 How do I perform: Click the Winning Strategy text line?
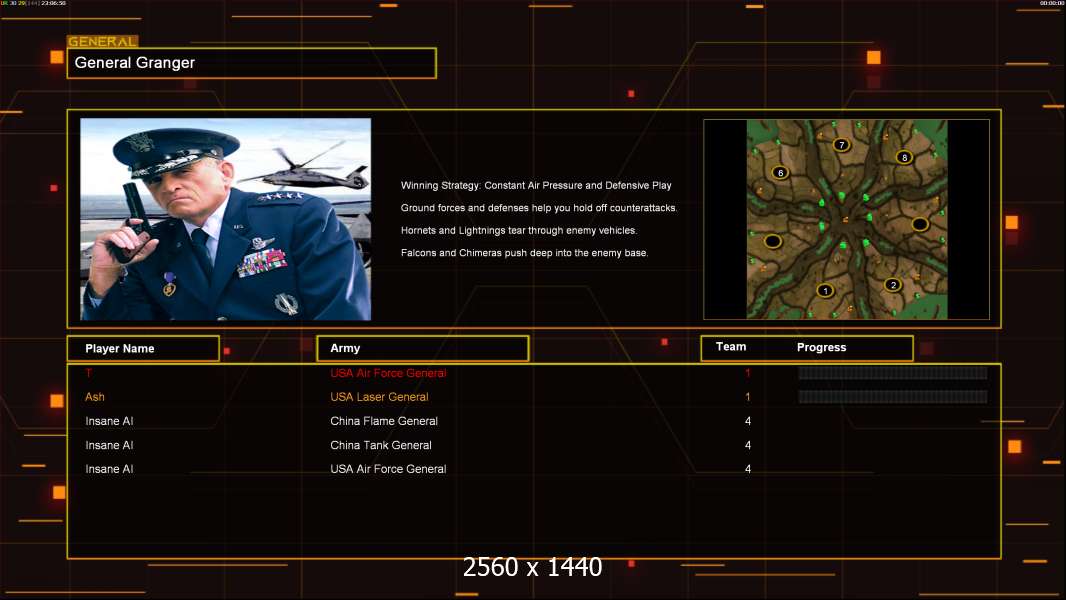click(536, 186)
